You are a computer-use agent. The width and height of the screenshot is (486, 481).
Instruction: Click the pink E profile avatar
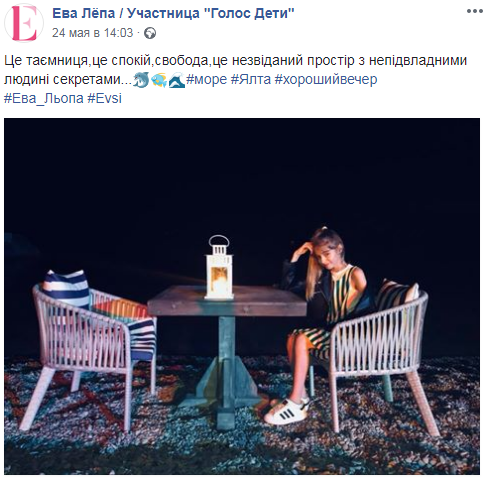click(24, 23)
